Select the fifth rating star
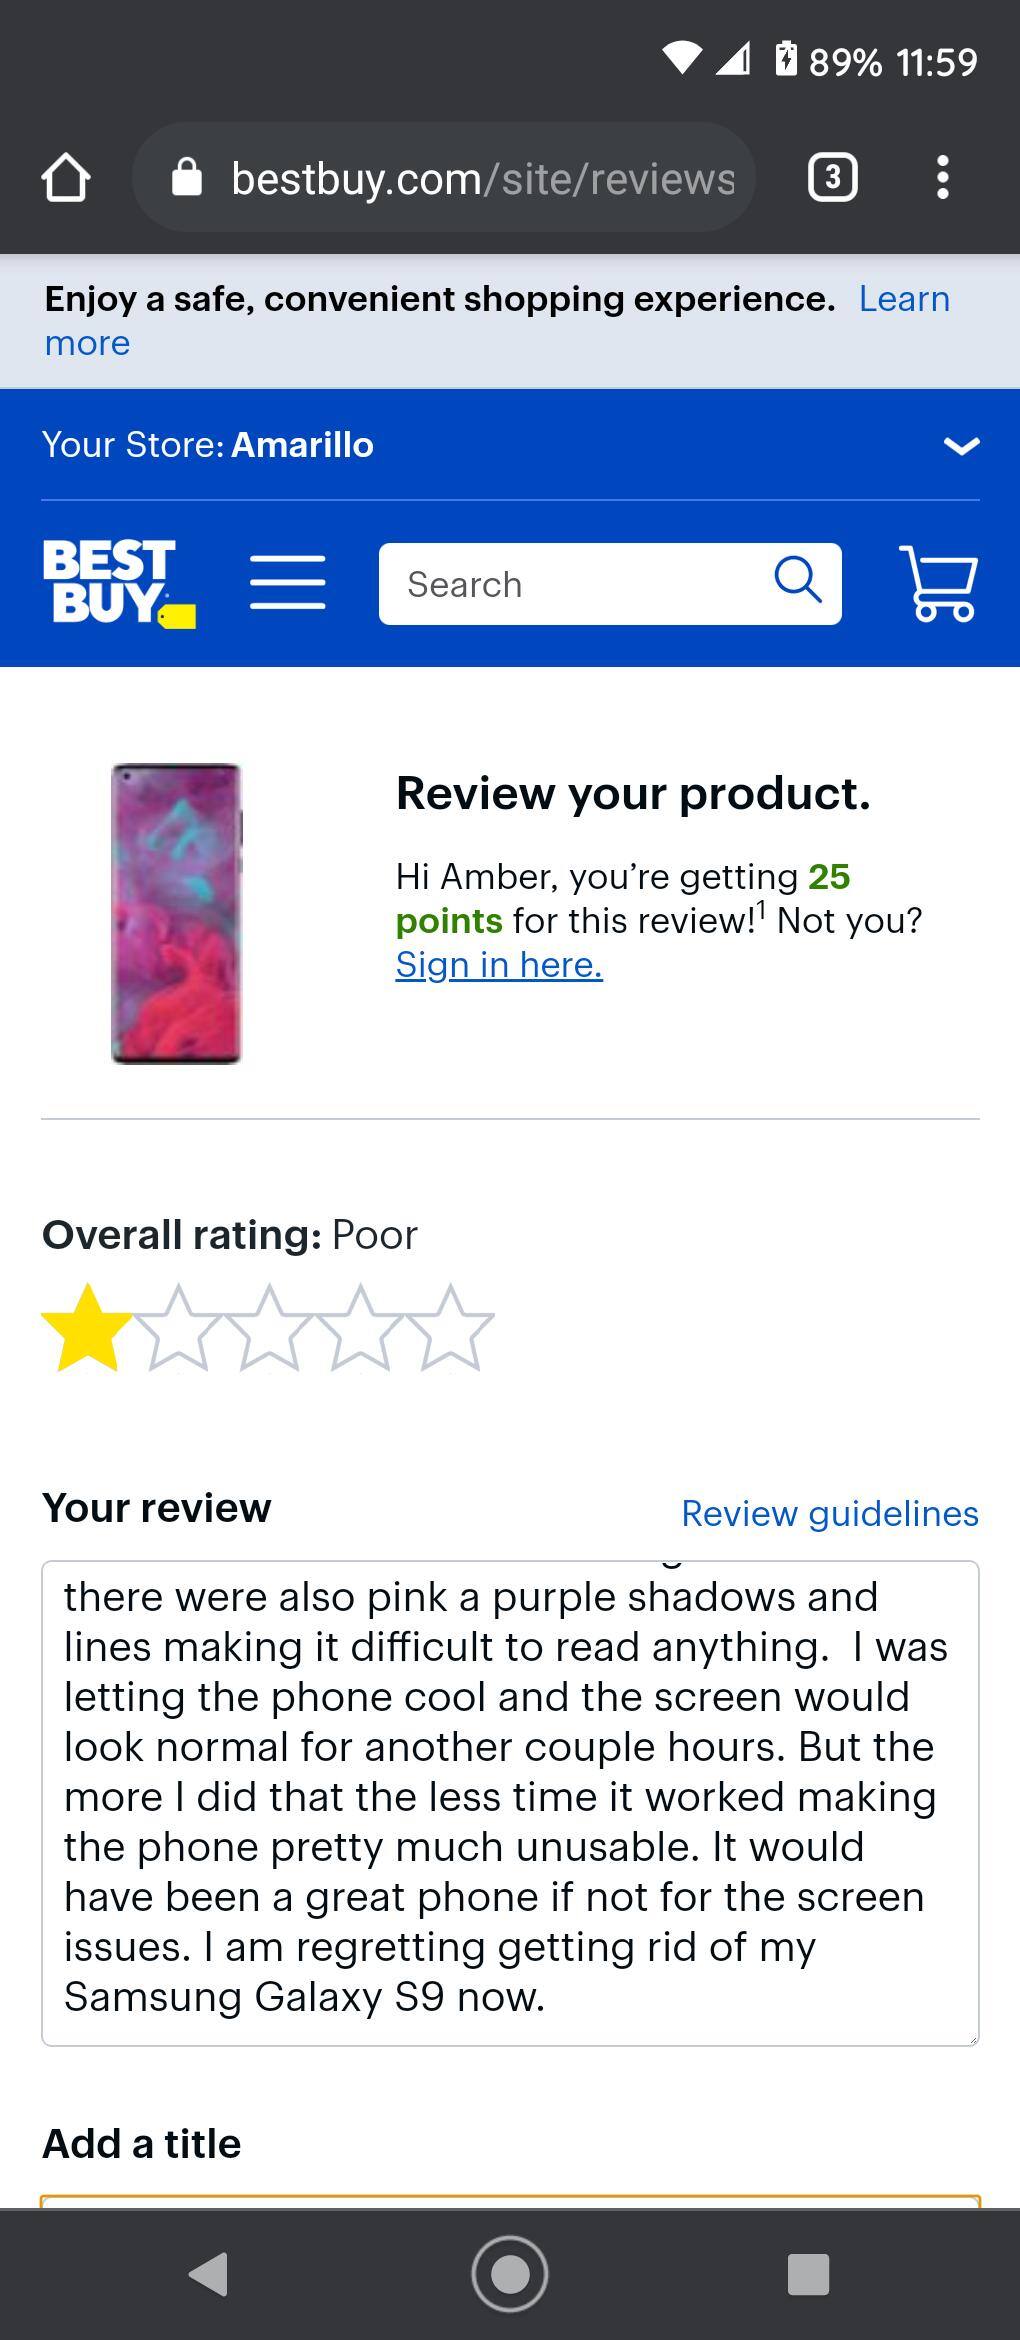Image resolution: width=1020 pixels, height=2340 pixels. [x=450, y=1328]
